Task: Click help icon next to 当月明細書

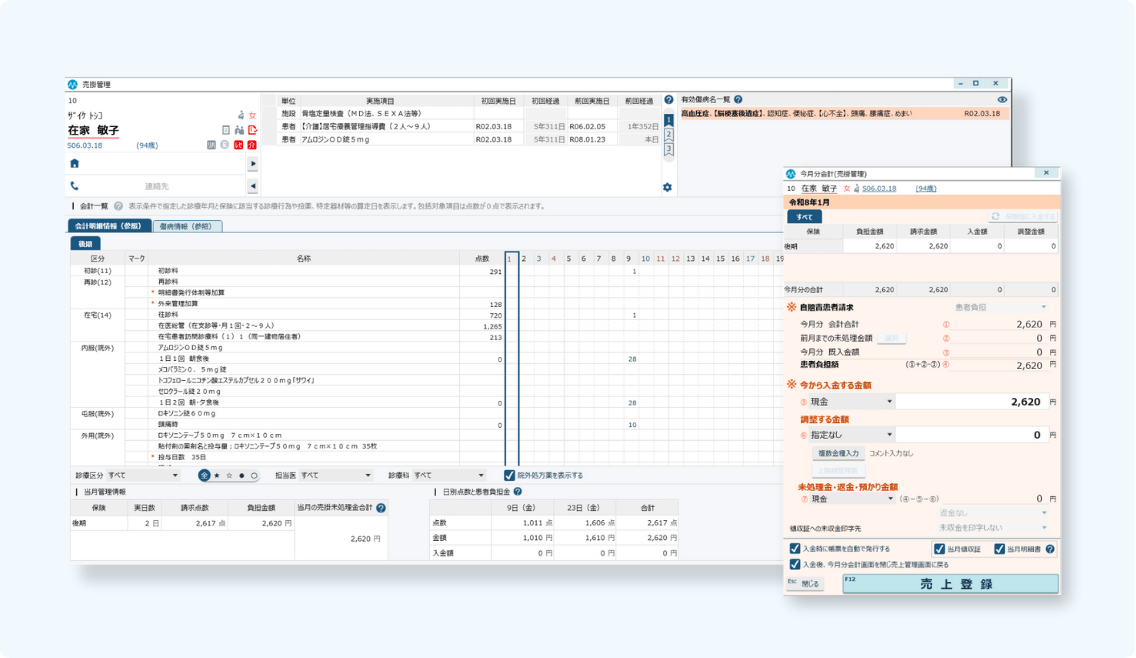Action: tap(1050, 549)
